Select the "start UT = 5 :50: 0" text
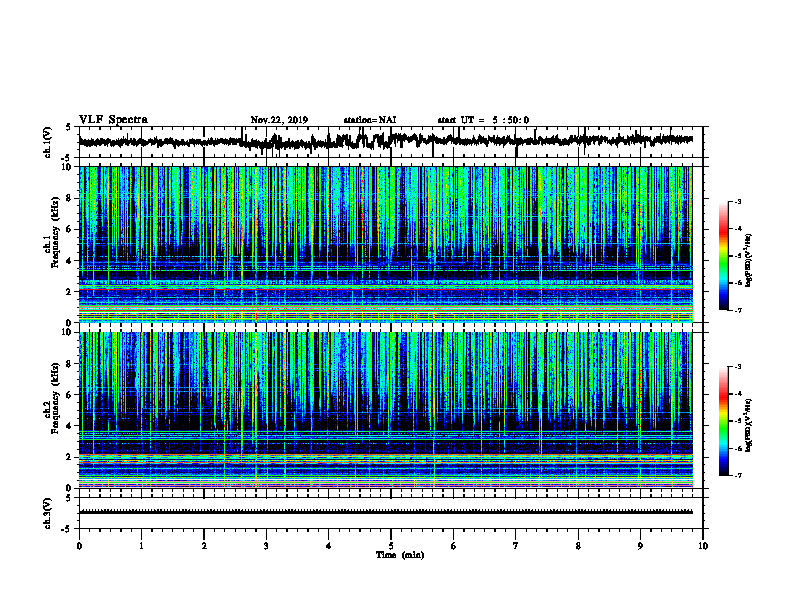Image resolution: width=792 pixels, height=612 pixels. tap(483, 120)
